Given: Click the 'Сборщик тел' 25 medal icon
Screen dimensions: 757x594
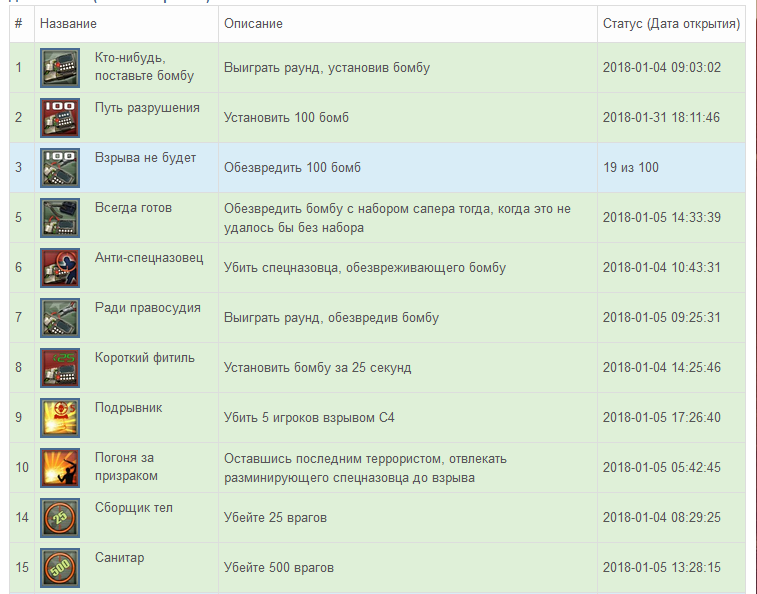Looking at the screenshot, I should (x=60, y=518).
